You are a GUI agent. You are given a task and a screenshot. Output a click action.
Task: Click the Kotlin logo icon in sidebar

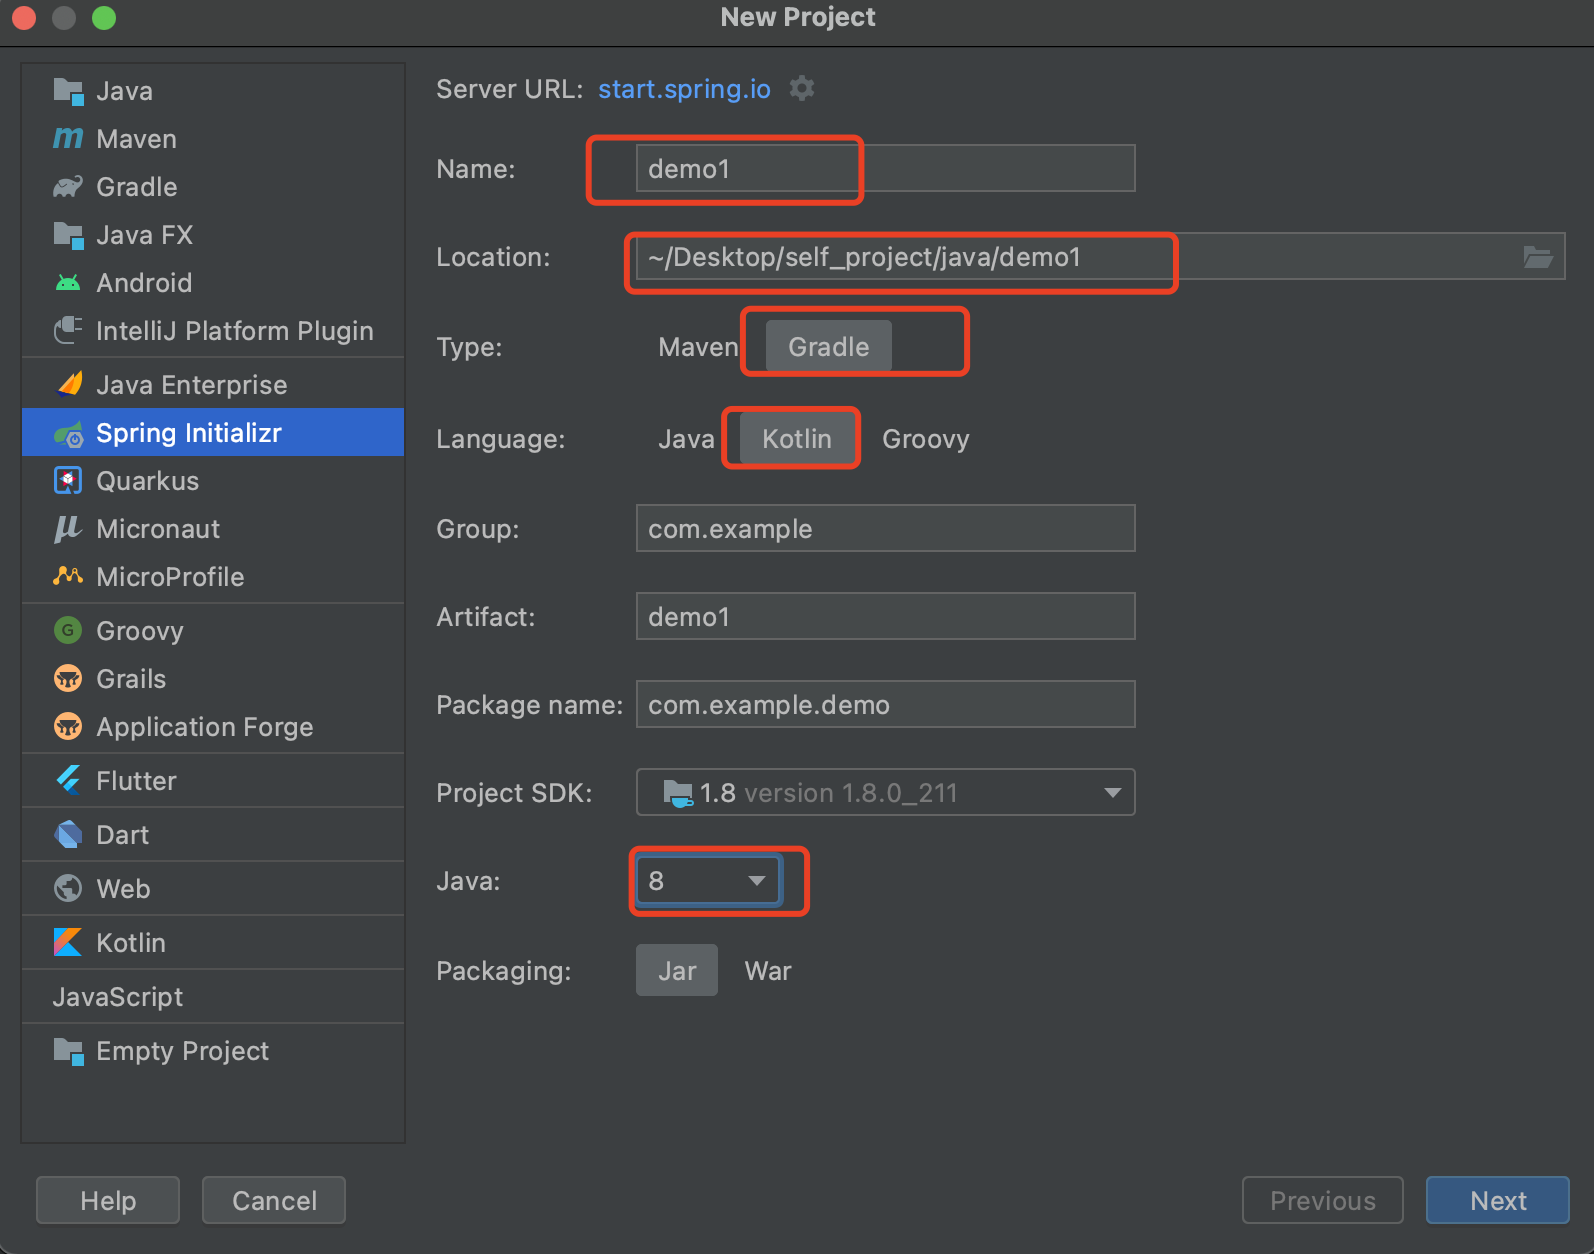pos(68,942)
